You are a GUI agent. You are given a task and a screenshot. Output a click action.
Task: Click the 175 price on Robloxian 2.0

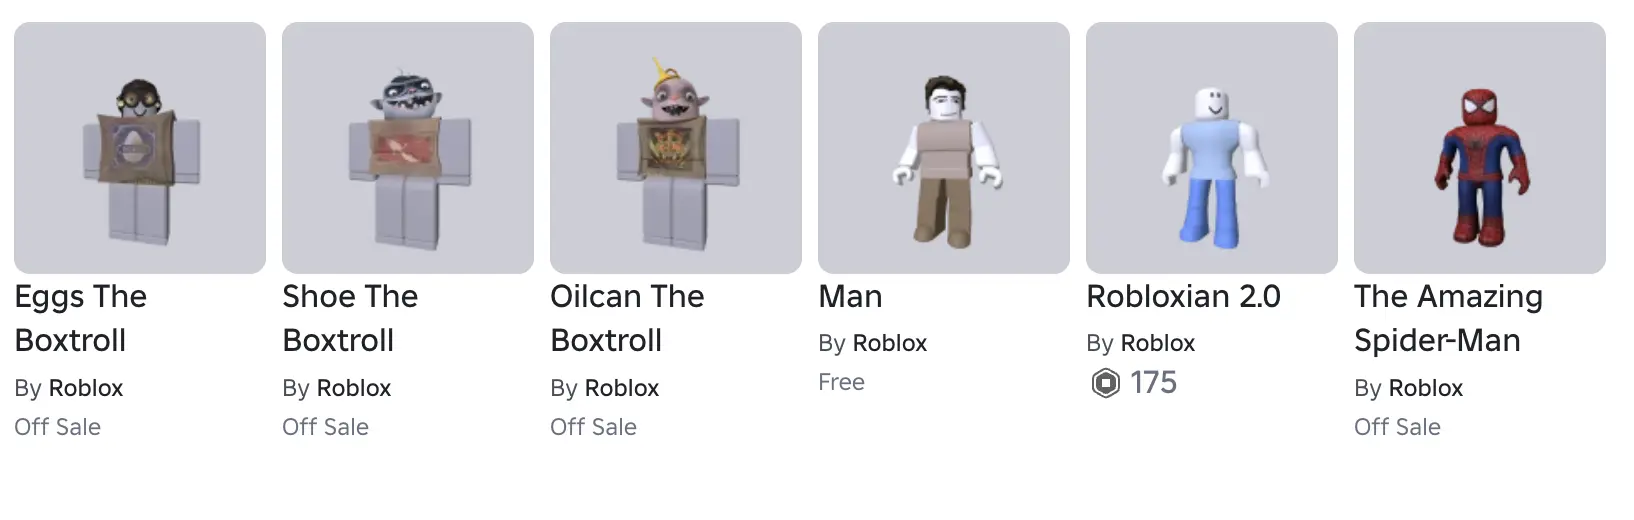click(1153, 383)
